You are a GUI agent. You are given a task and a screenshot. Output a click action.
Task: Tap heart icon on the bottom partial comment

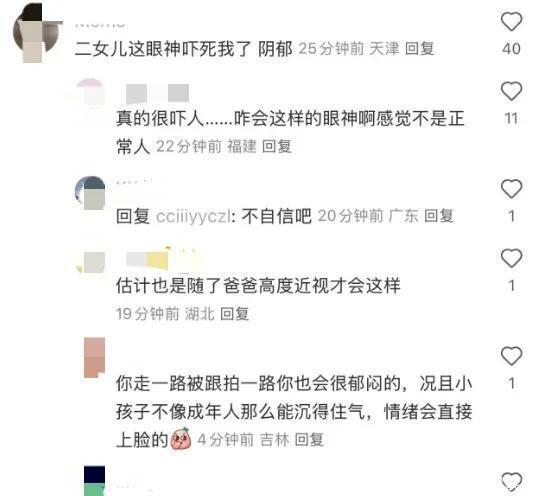click(511, 481)
